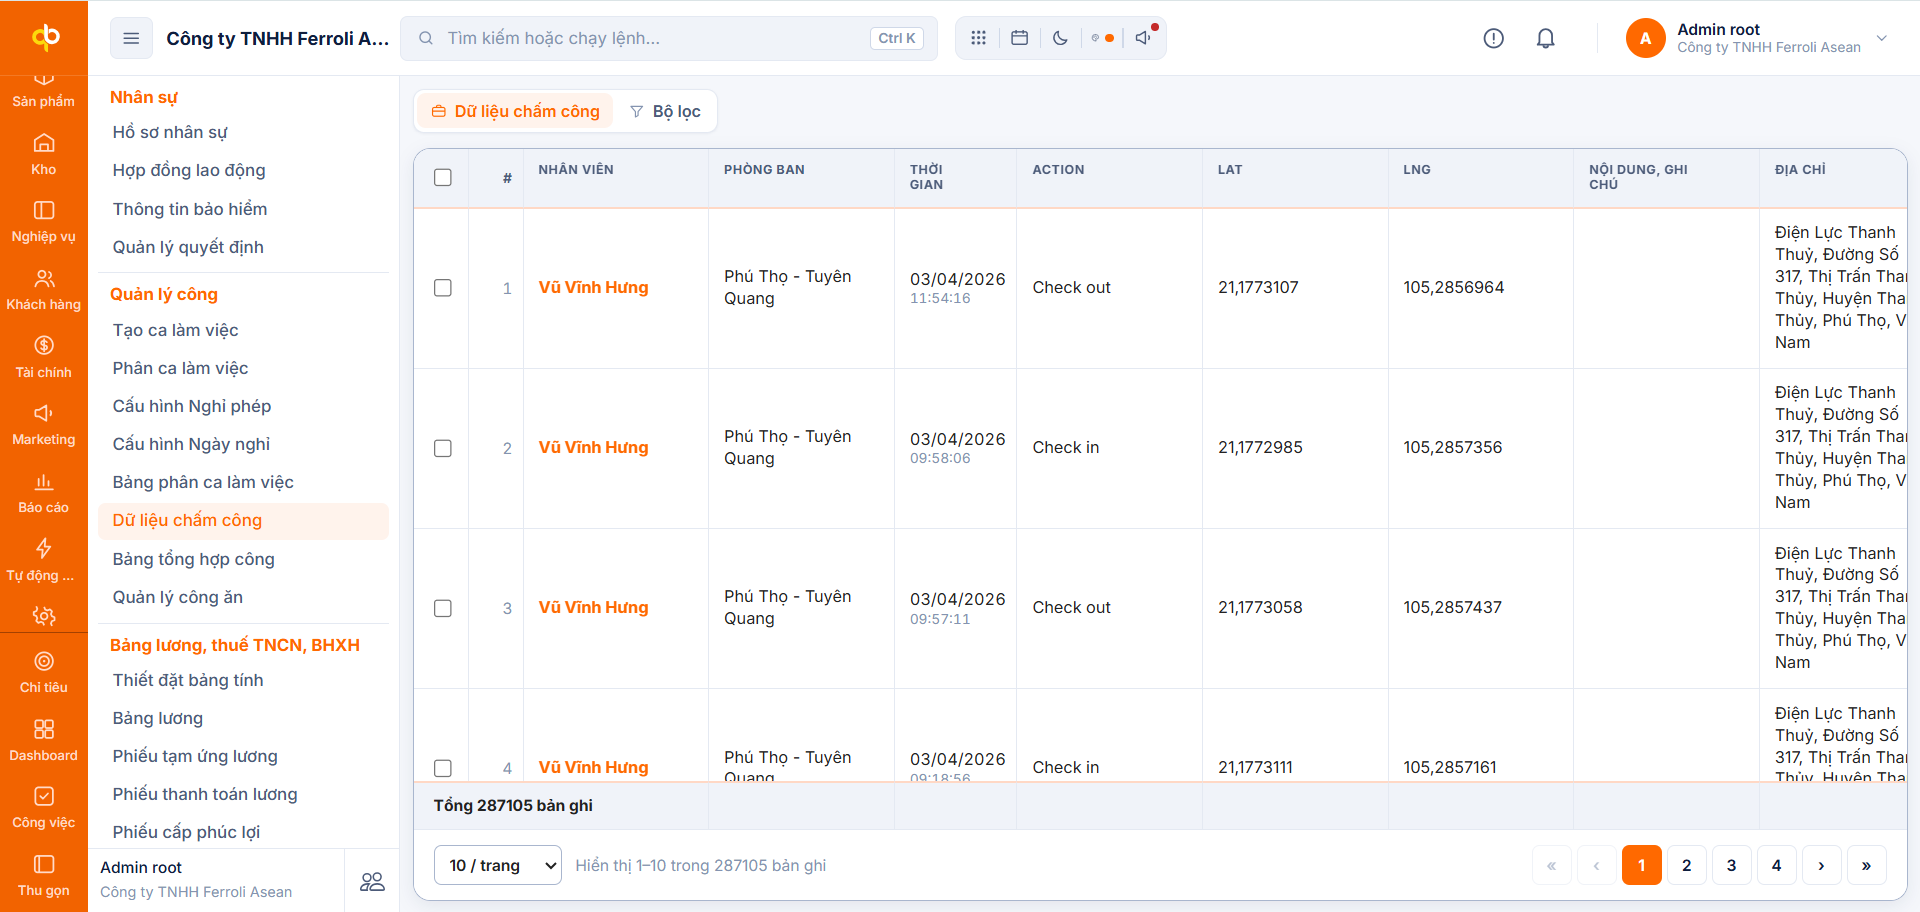Open Khách hàng module in sidebar
Screen dimensions: 1920x912
click(x=44, y=290)
